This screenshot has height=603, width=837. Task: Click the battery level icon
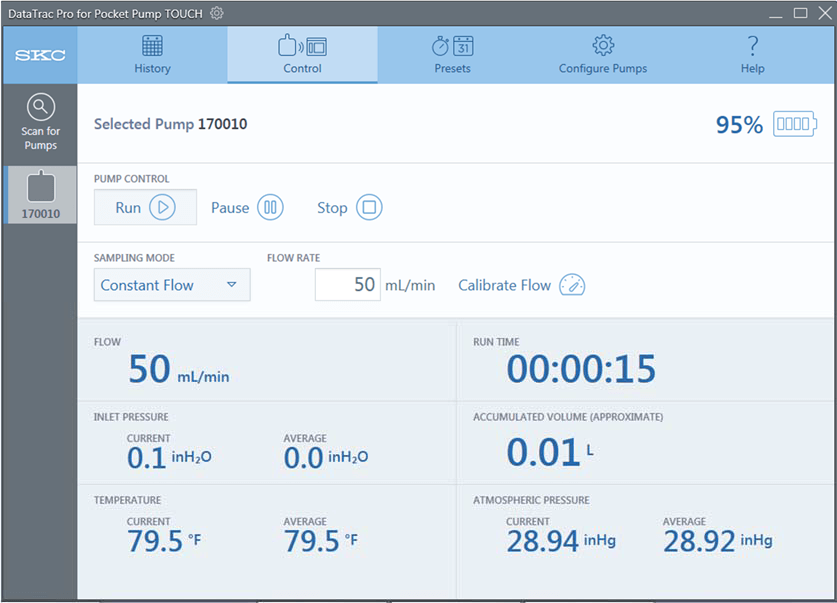[x=795, y=124]
